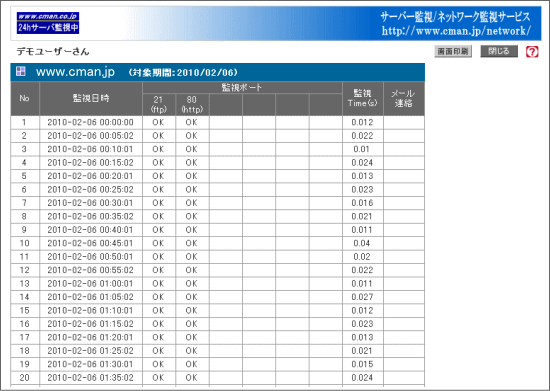Open the http://www.cman.jp/network/ banner link

point(456,31)
